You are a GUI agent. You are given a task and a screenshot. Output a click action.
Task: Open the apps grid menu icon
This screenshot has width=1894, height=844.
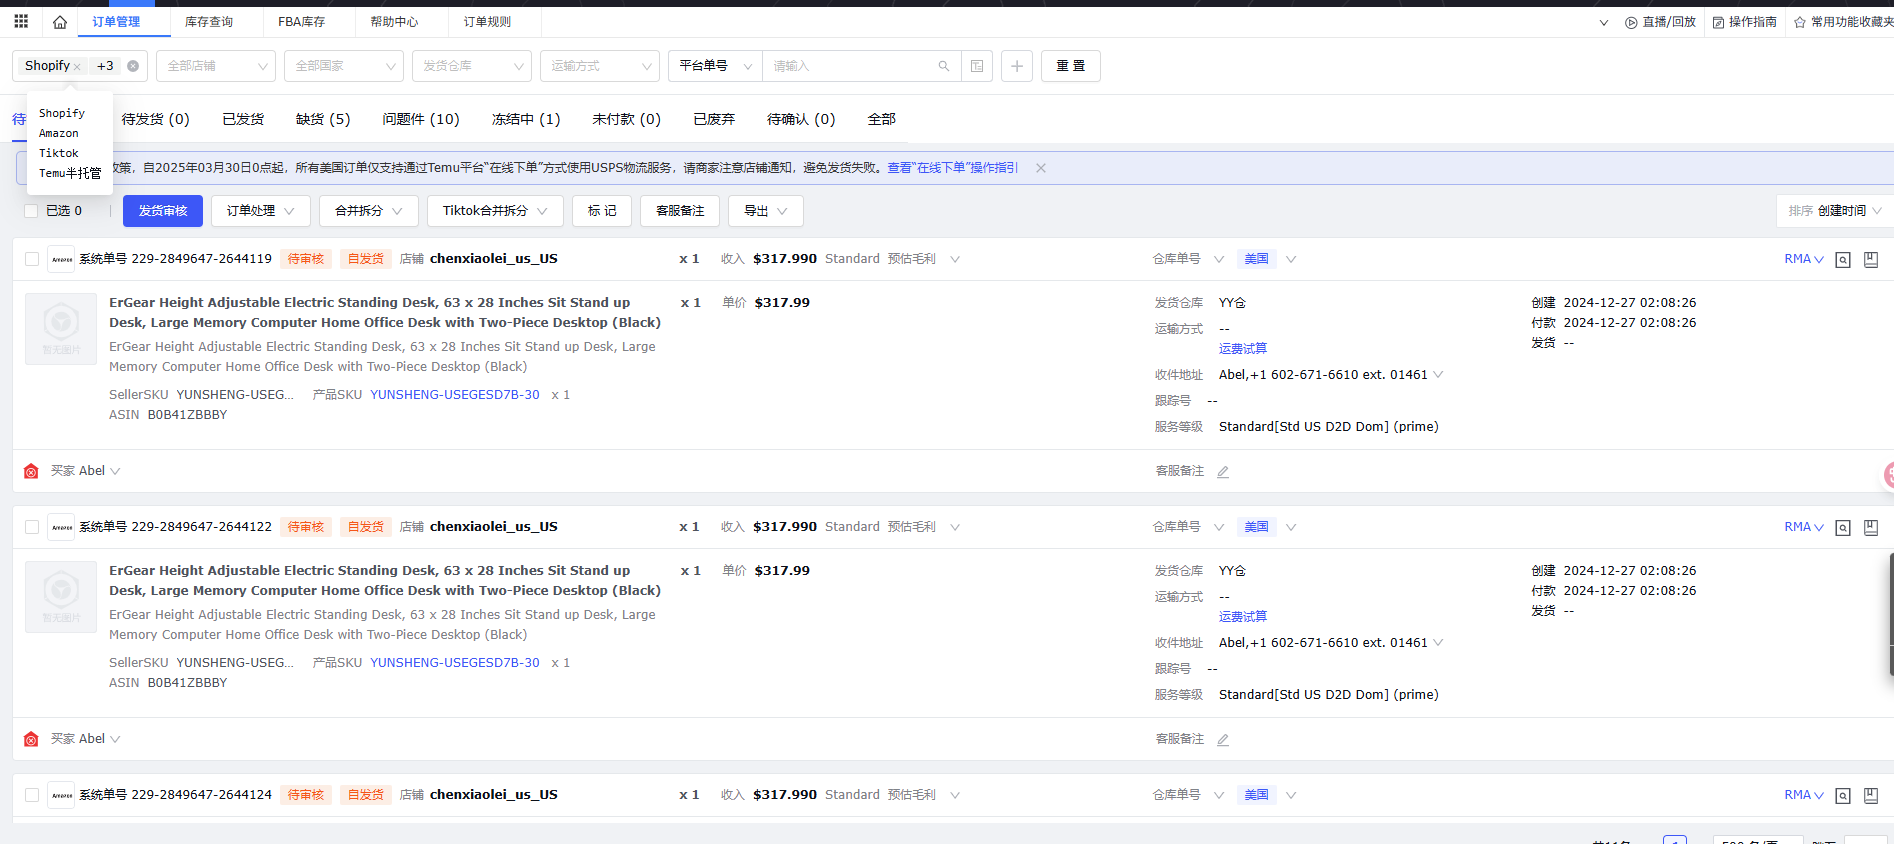tap(21, 21)
